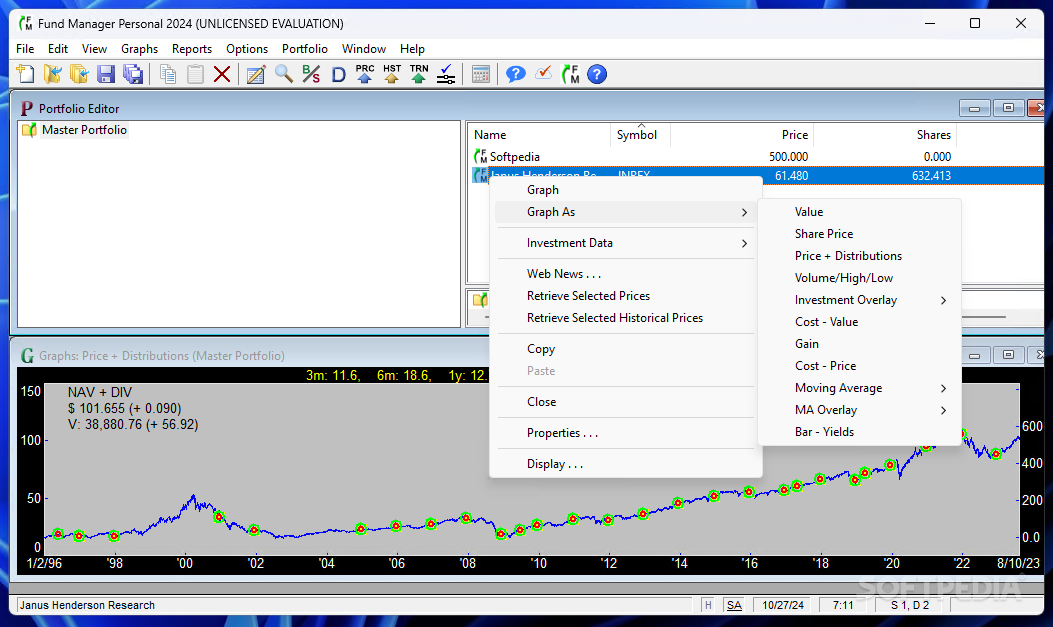
Task: Click the H indicator in status bar
Action: (x=708, y=605)
